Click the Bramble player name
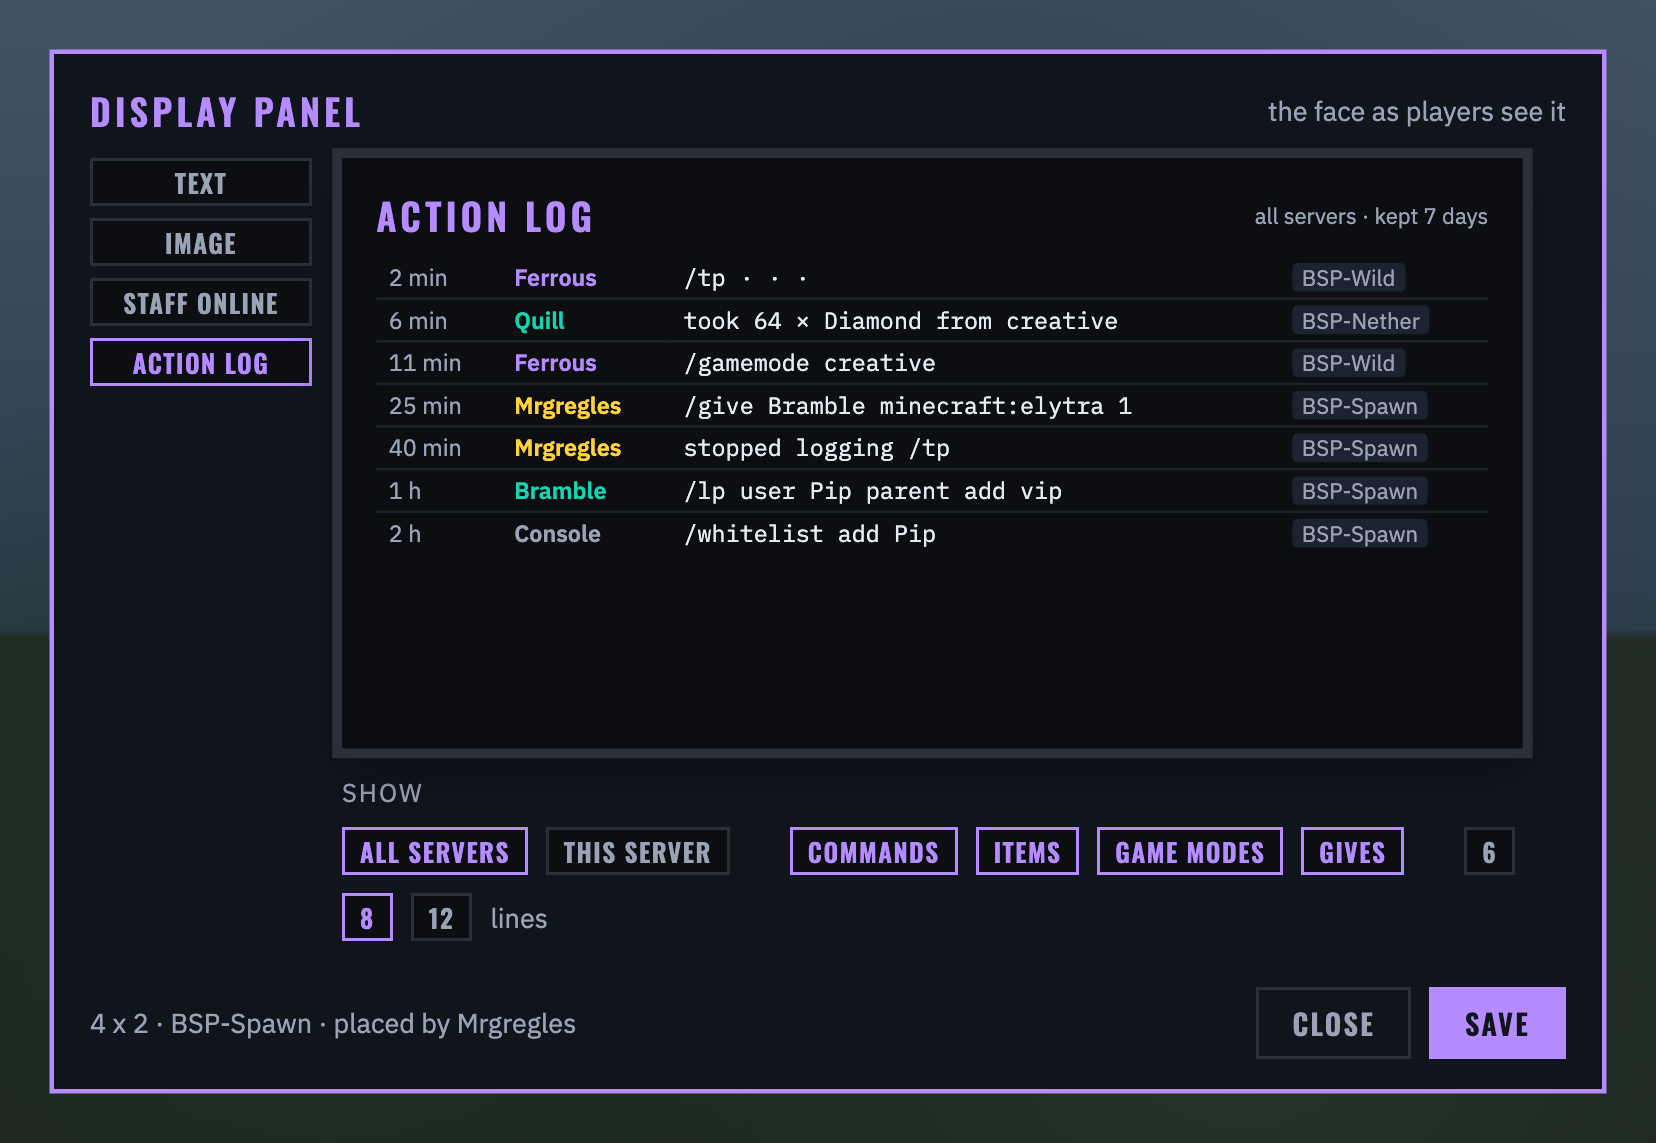The image size is (1656, 1143). [560, 491]
